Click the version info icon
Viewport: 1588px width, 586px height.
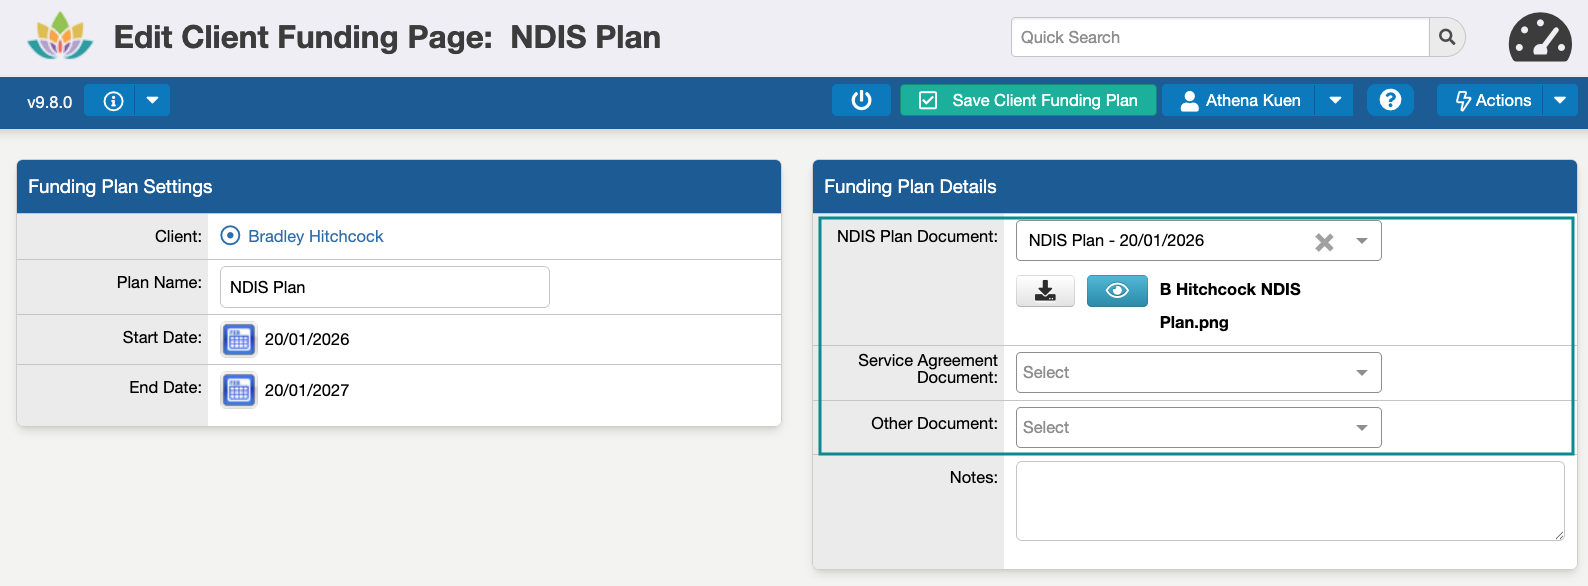113,101
